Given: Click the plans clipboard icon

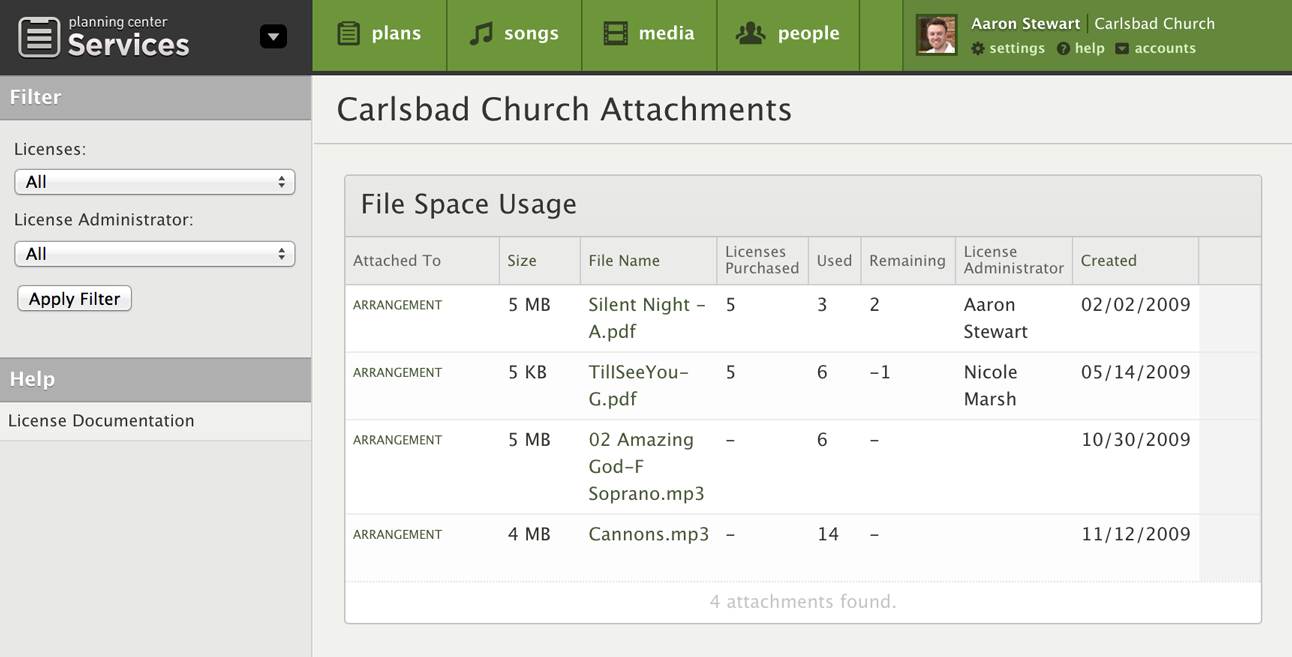Looking at the screenshot, I should pos(348,32).
